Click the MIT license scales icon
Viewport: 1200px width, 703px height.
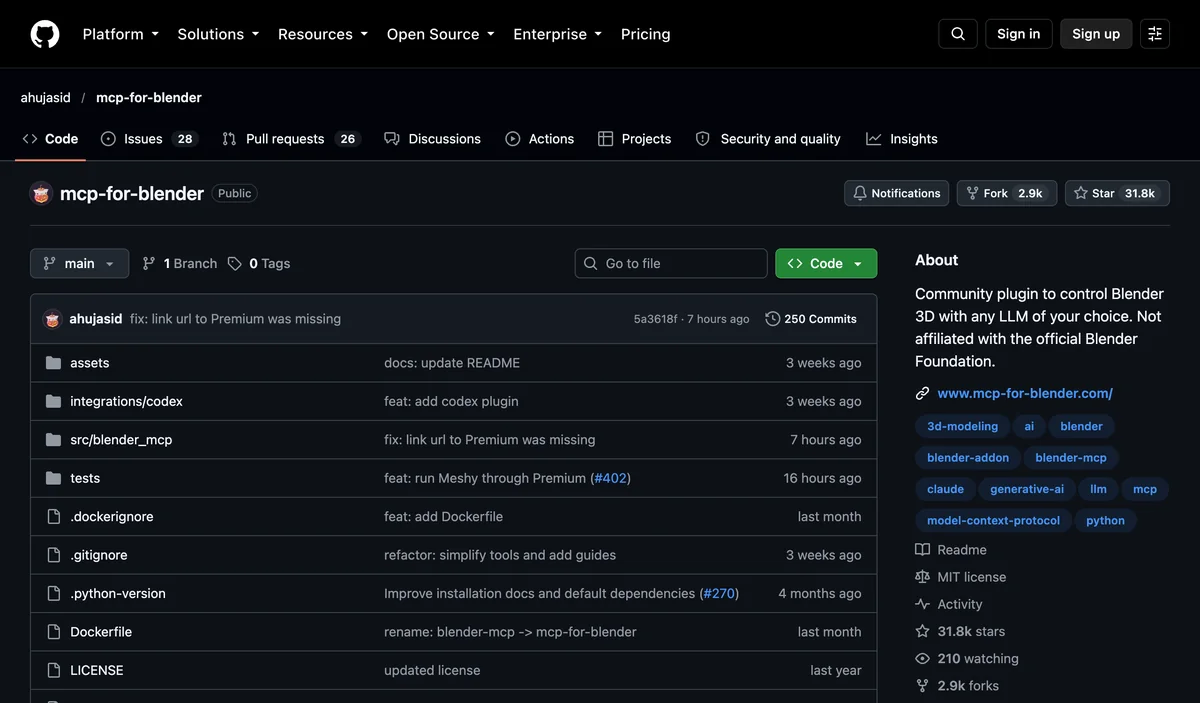923,577
